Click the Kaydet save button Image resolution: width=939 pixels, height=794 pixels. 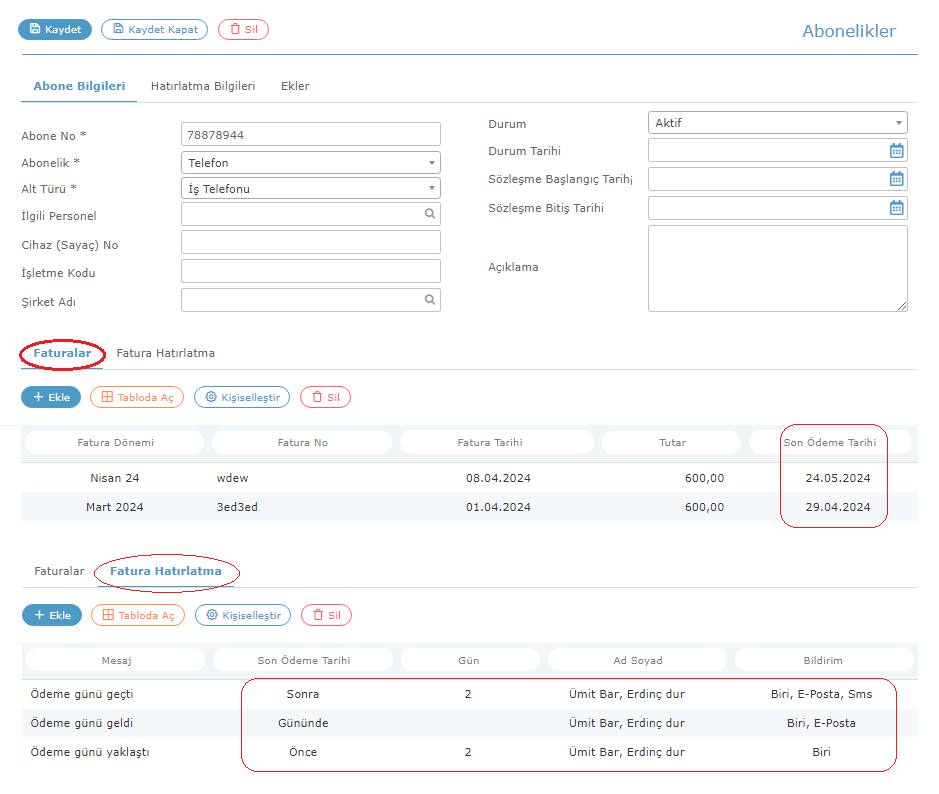click(55, 29)
